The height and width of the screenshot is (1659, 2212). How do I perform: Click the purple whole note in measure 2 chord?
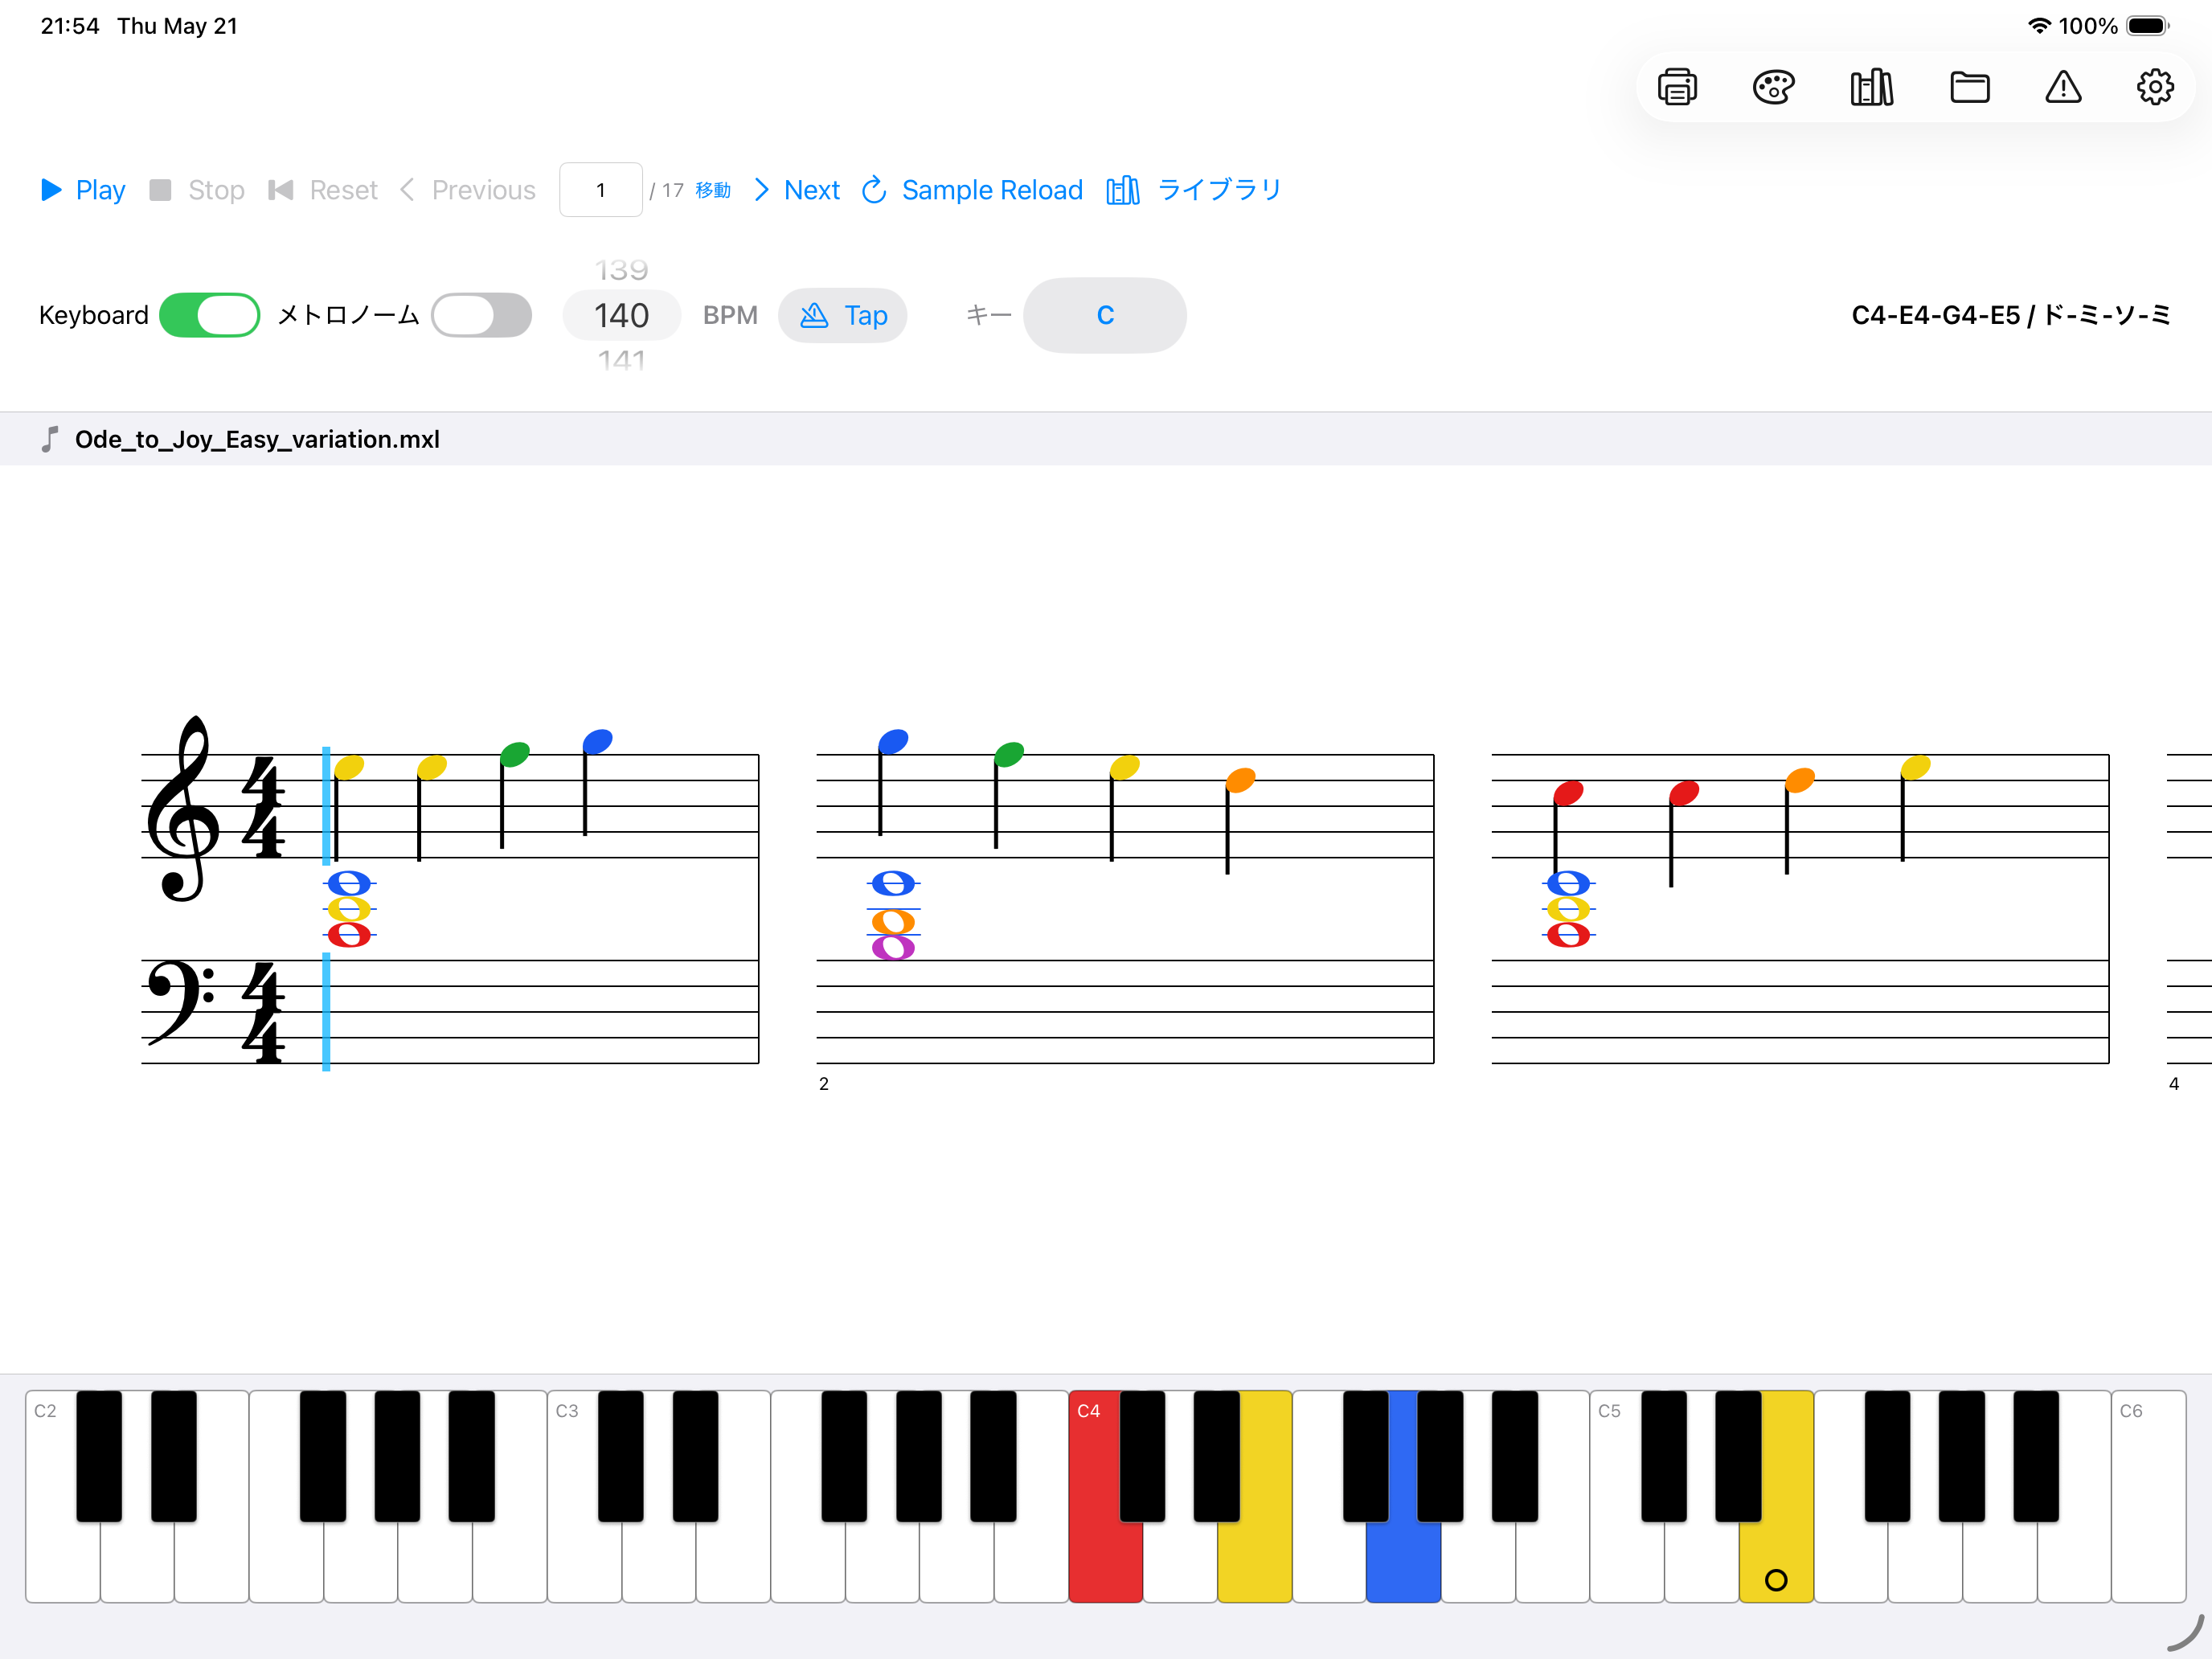[x=893, y=948]
